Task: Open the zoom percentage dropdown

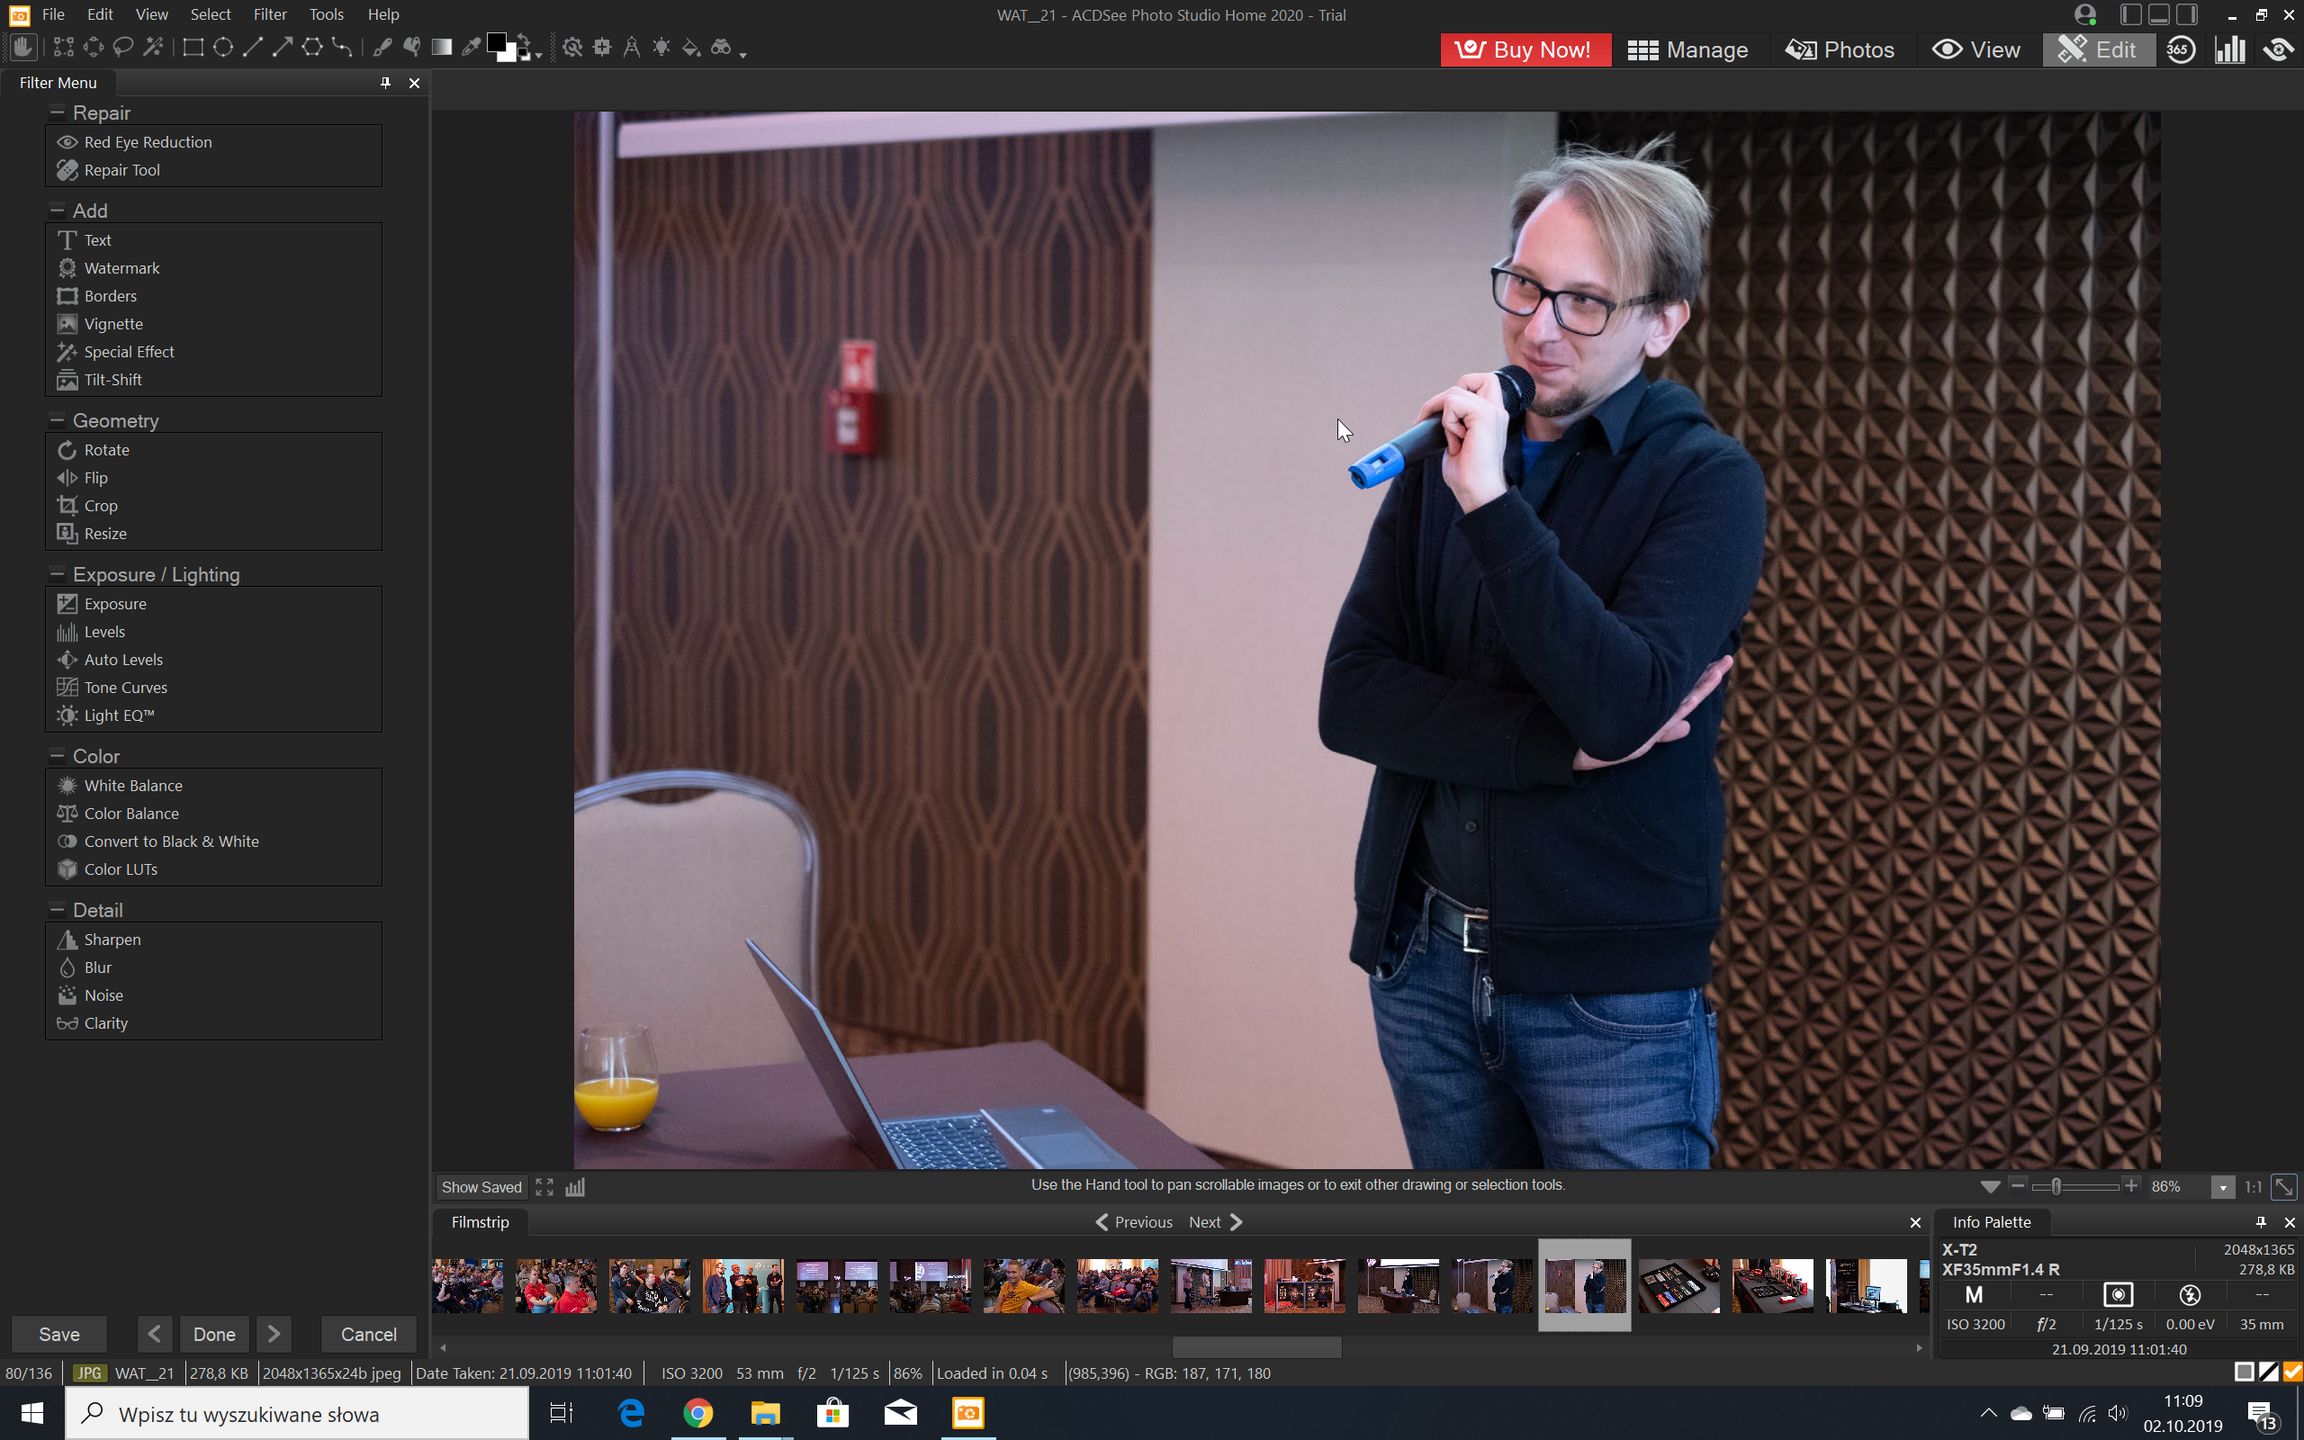Action: pyautogui.click(x=2222, y=1187)
